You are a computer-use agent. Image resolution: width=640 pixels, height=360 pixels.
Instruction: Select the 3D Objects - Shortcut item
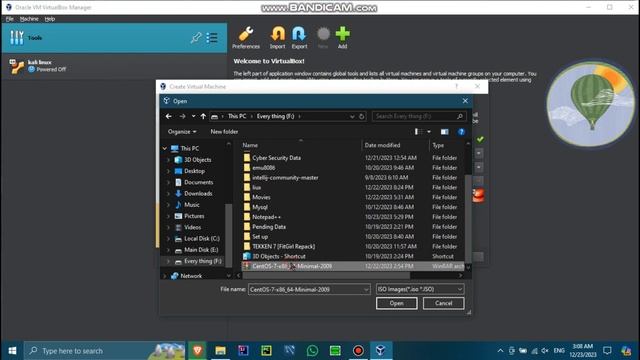[x=278, y=256]
